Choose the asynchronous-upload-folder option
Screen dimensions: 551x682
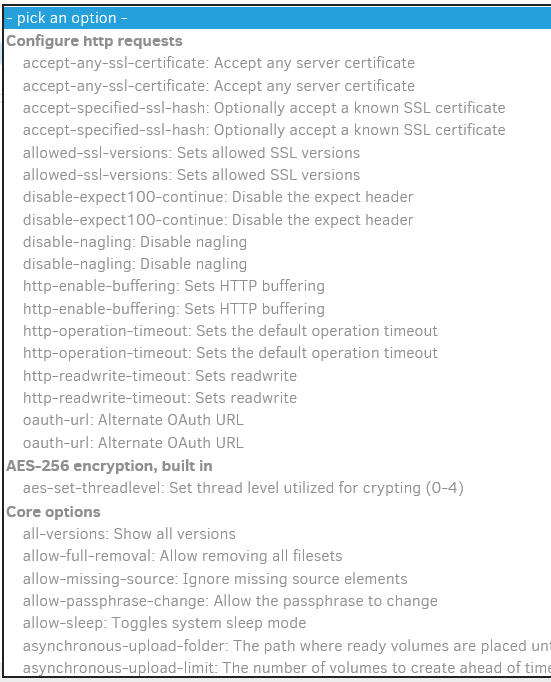pyautogui.click(x=277, y=646)
